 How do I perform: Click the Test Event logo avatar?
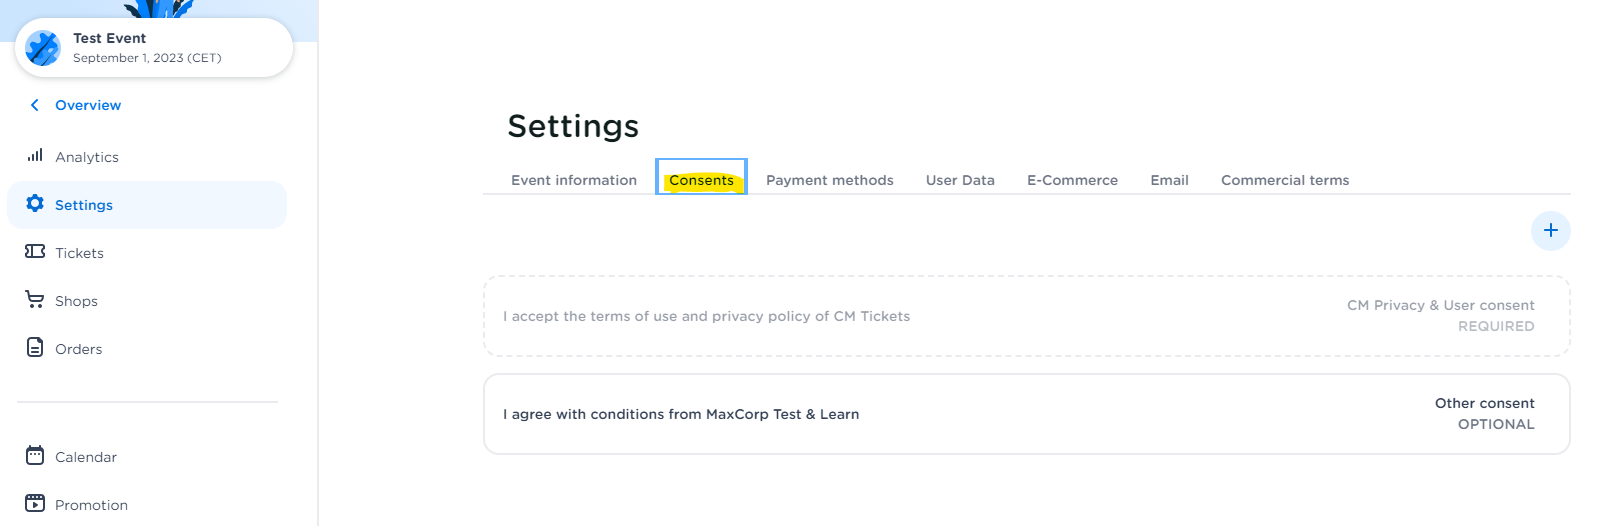click(43, 48)
